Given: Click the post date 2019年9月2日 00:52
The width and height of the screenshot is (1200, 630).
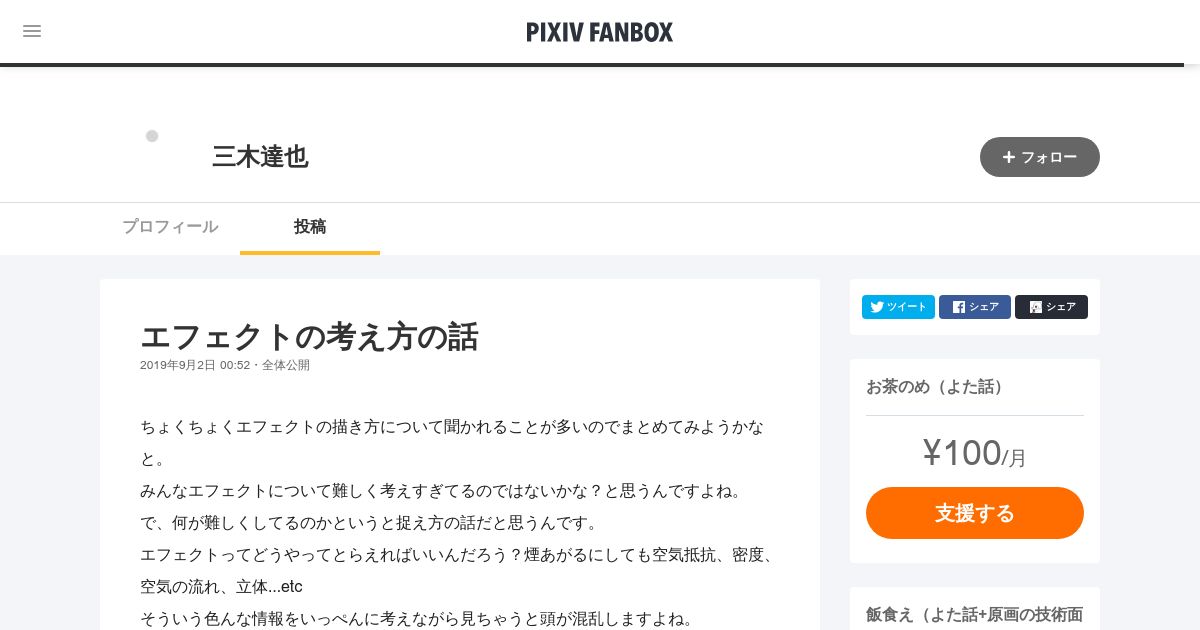Looking at the screenshot, I should click(x=195, y=365).
